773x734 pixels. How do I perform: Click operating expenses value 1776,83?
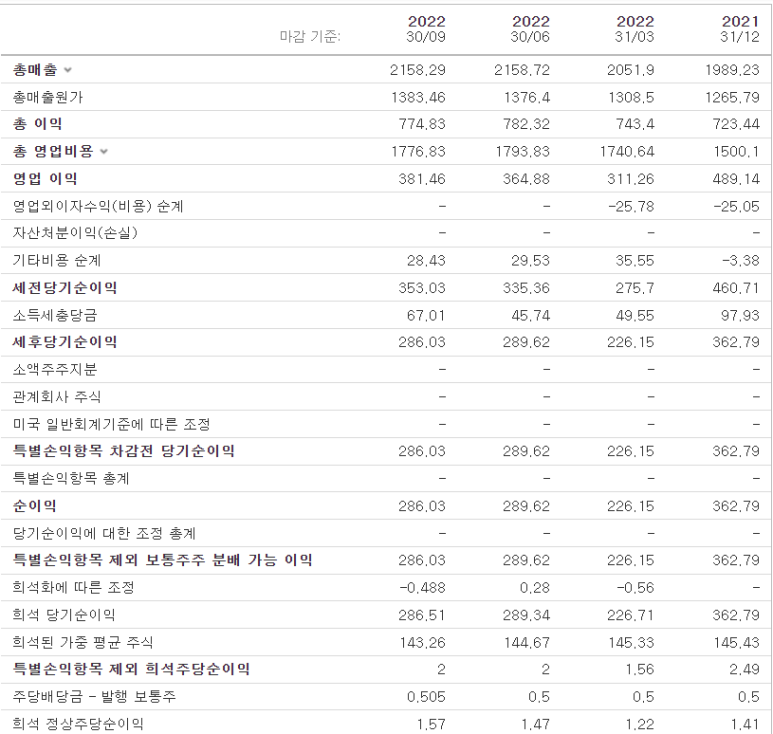pos(419,151)
